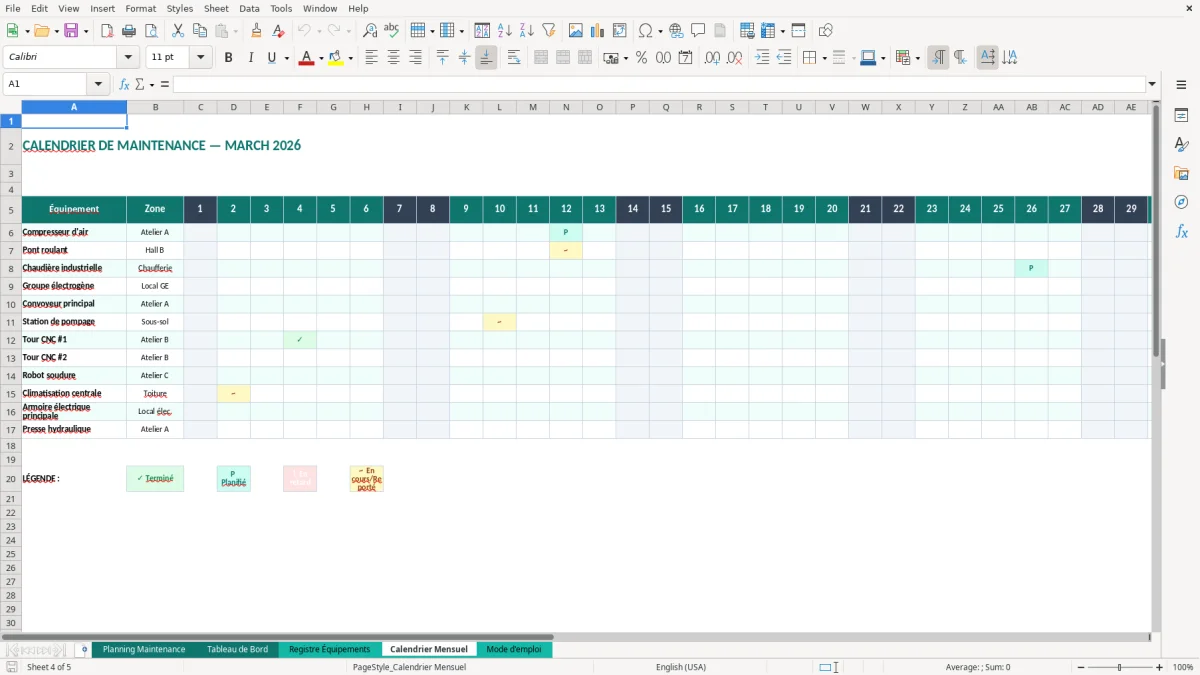Screen dimensions: 1200x675
Task: Toggle Align Right button
Action: pyautogui.click(x=415, y=58)
